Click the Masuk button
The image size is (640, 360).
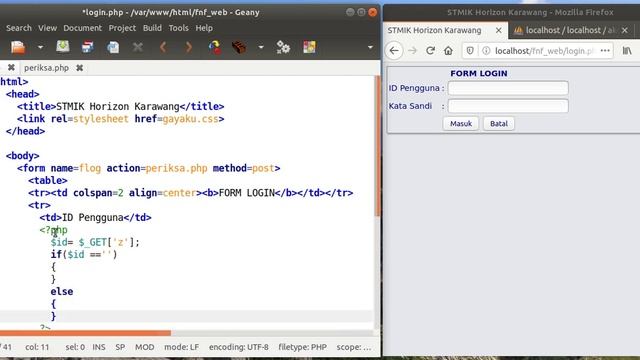[461, 124]
